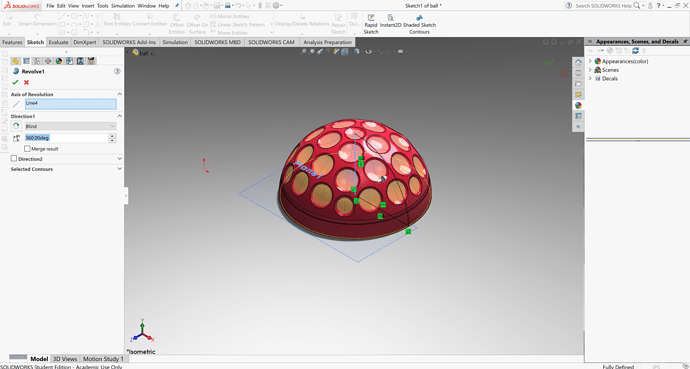This screenshot has height=369, width=690.
Task: Open the Appearances task pane tab icon
Action: pos(578,105)
